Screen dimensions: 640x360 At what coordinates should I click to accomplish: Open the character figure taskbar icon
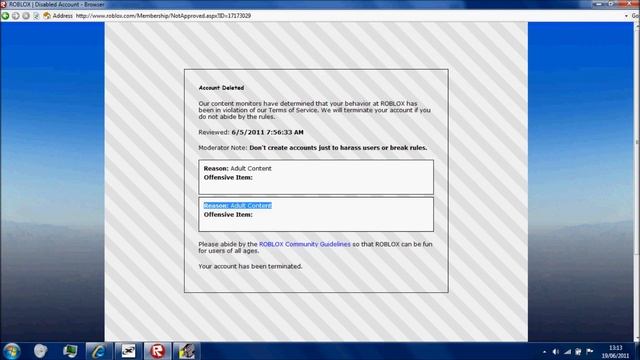(186, 351)
